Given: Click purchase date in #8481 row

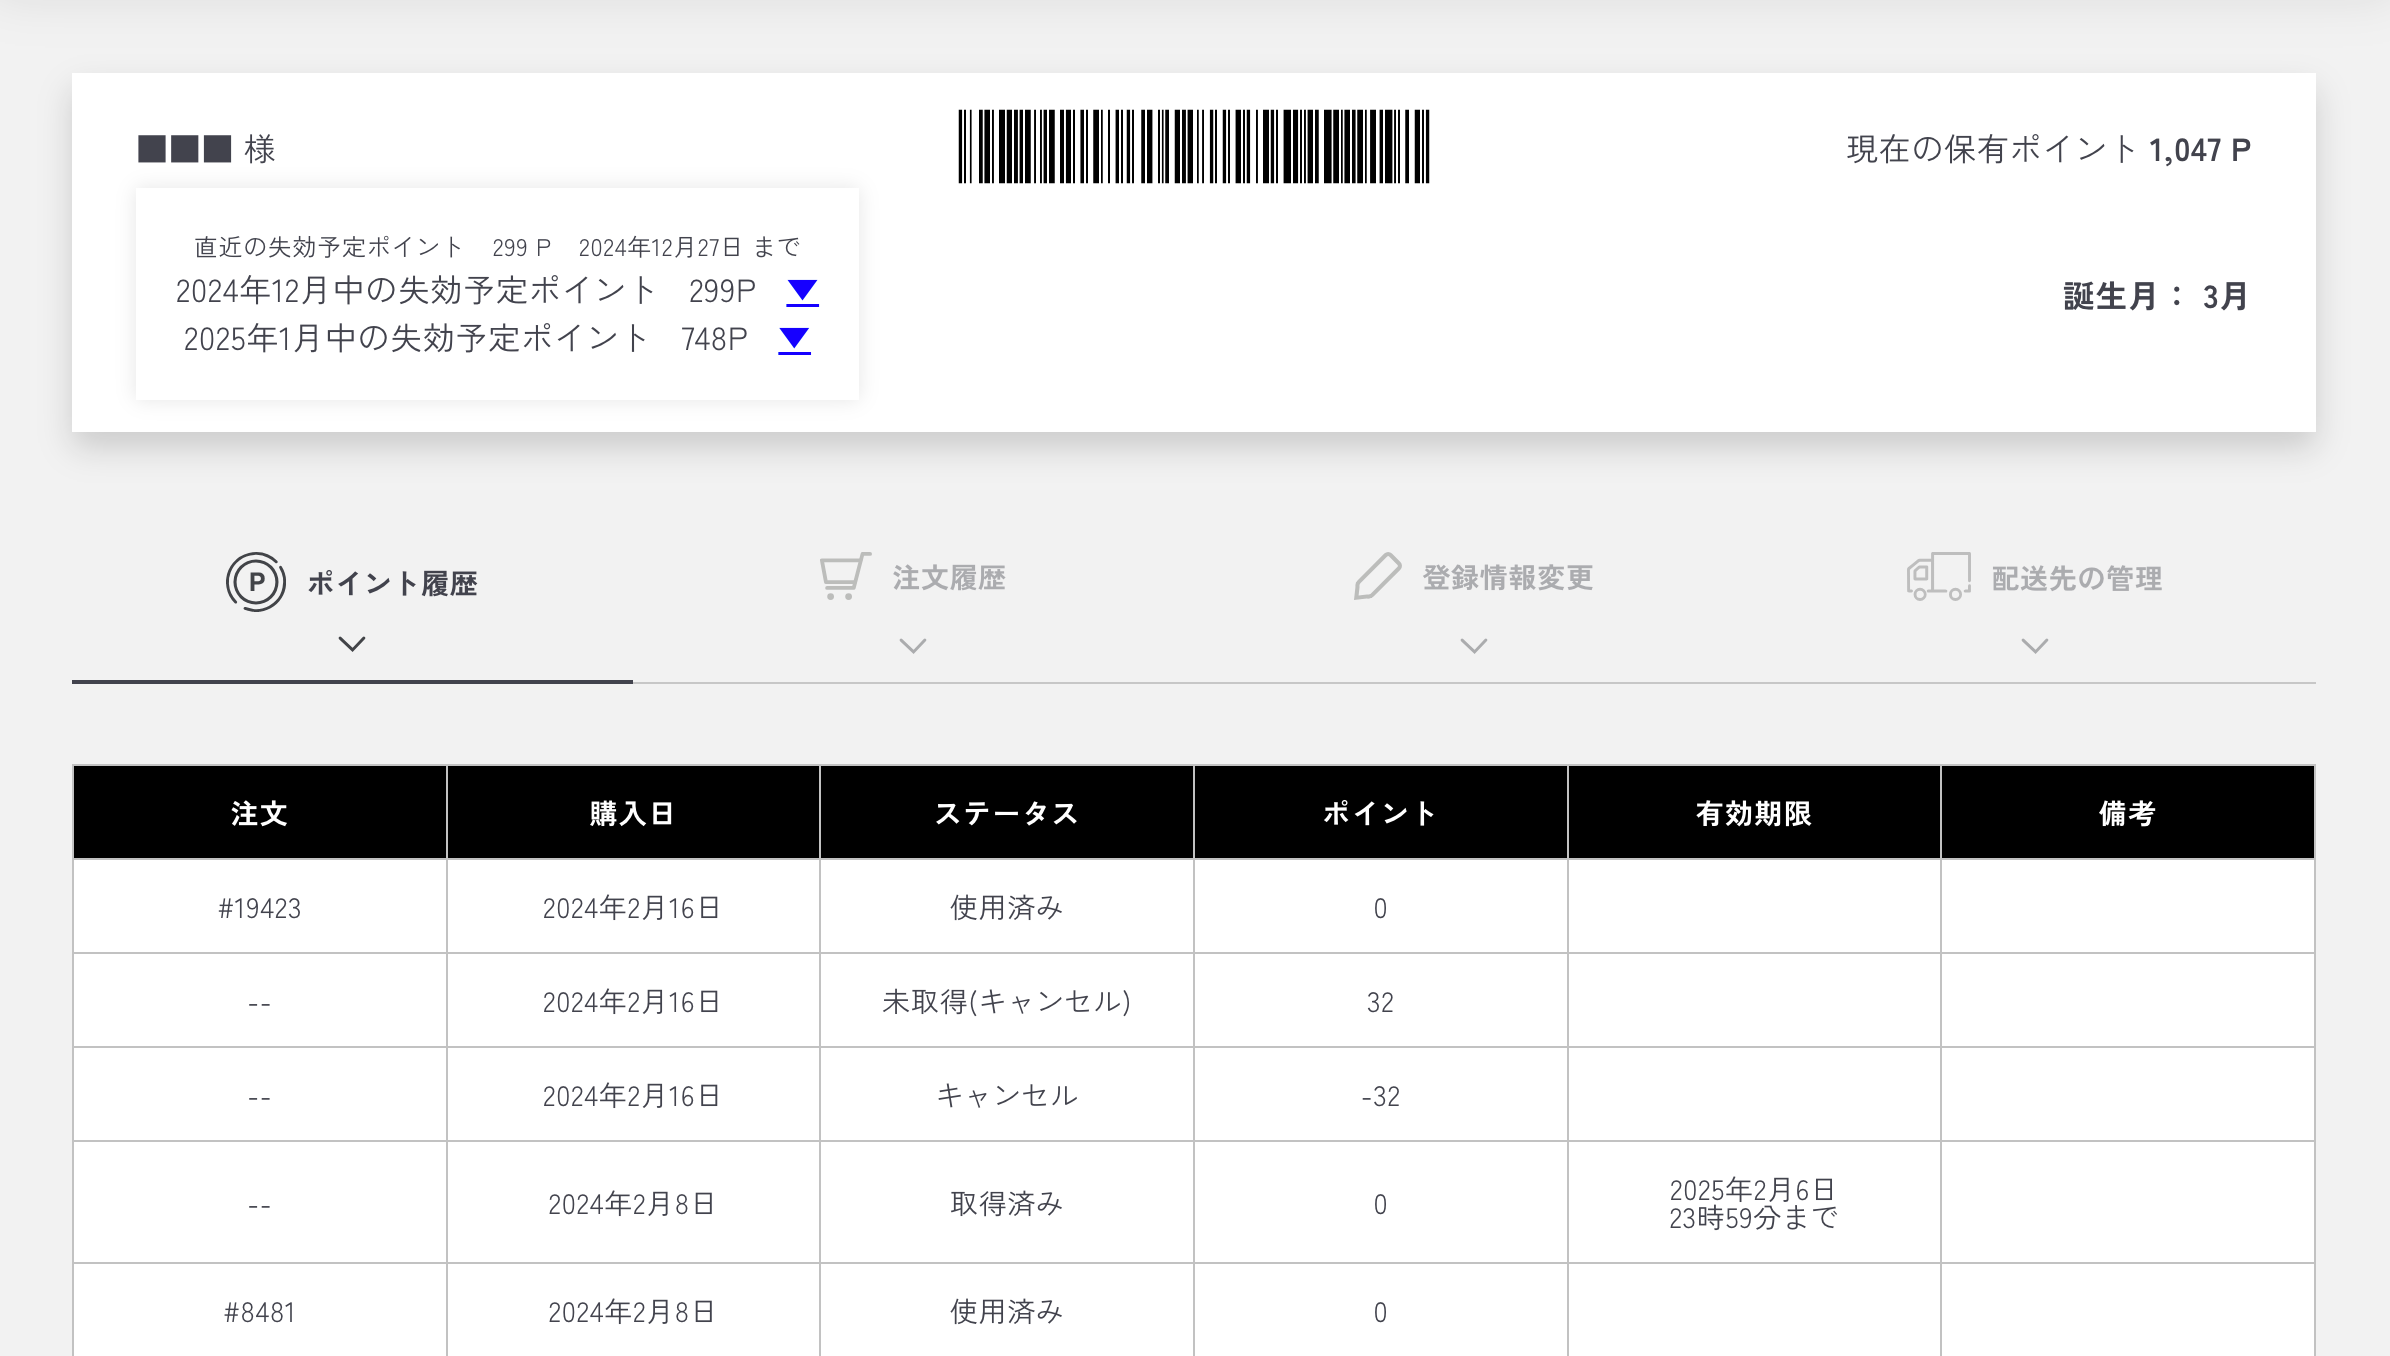Looking at the screenshot, I should [633, 1312].
